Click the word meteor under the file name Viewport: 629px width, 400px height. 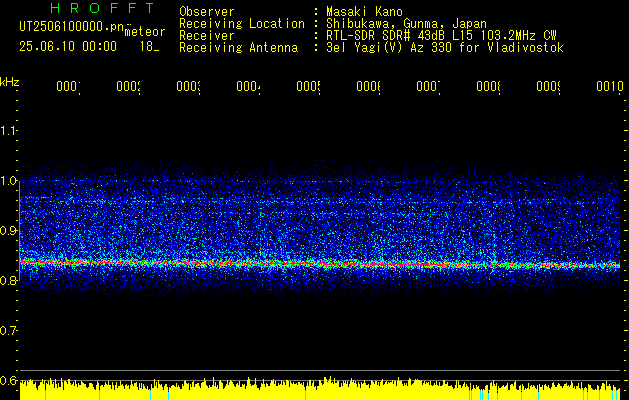[x=145, y=32]
